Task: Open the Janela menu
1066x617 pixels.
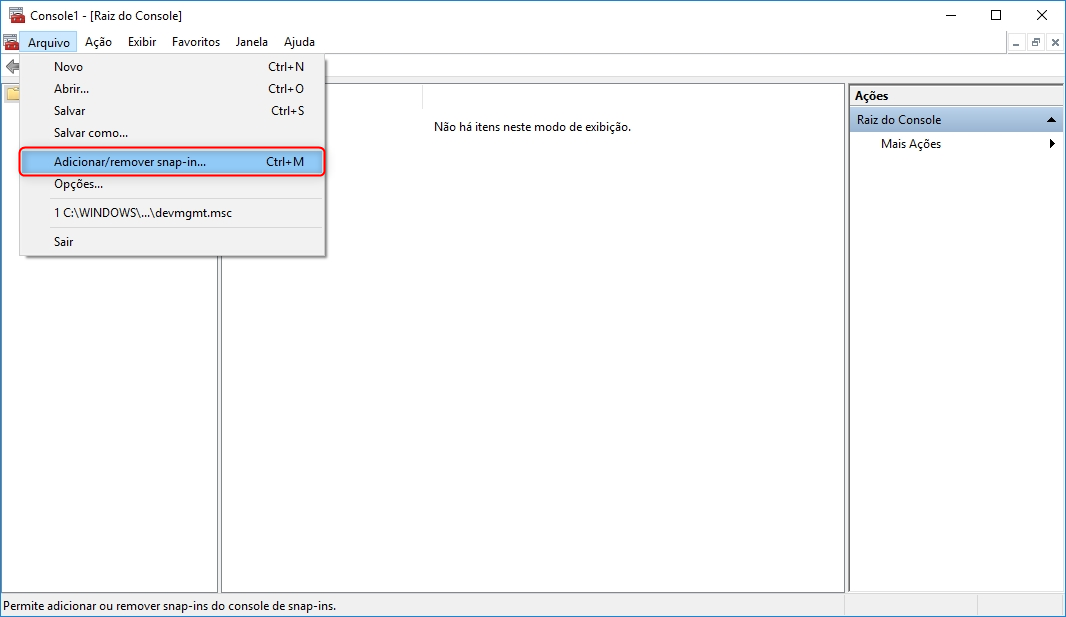Action: pyautogui.click(x=252, y=42)
